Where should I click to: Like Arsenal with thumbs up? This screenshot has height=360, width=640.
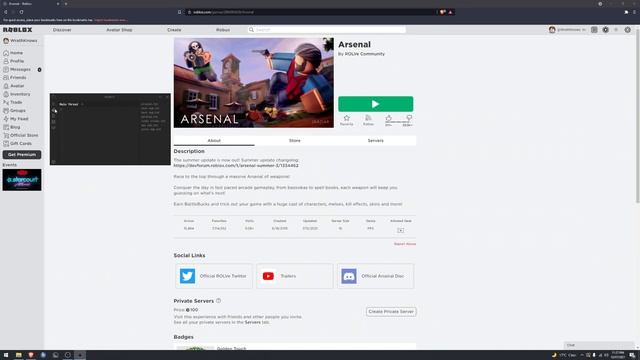tap(389, 118)
